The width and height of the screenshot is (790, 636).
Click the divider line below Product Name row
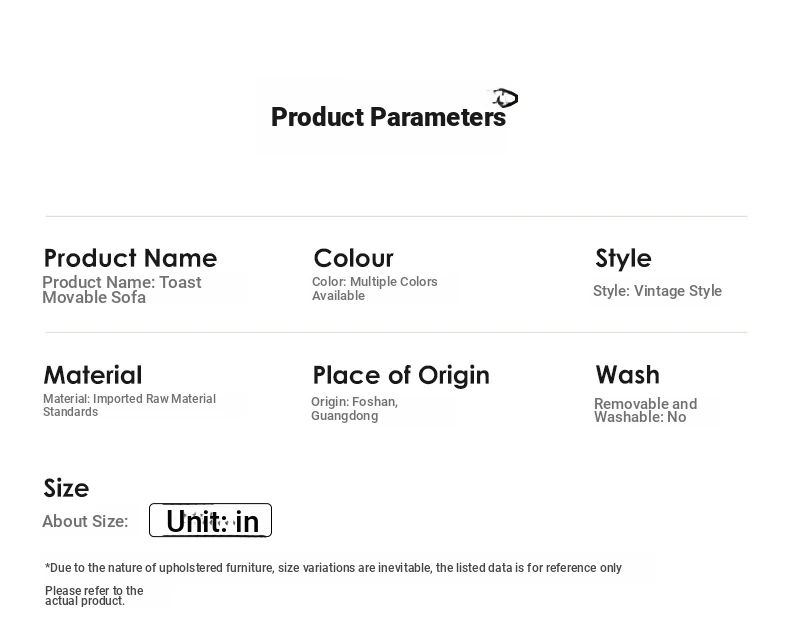pyautogui.click(x=396, y=332)
